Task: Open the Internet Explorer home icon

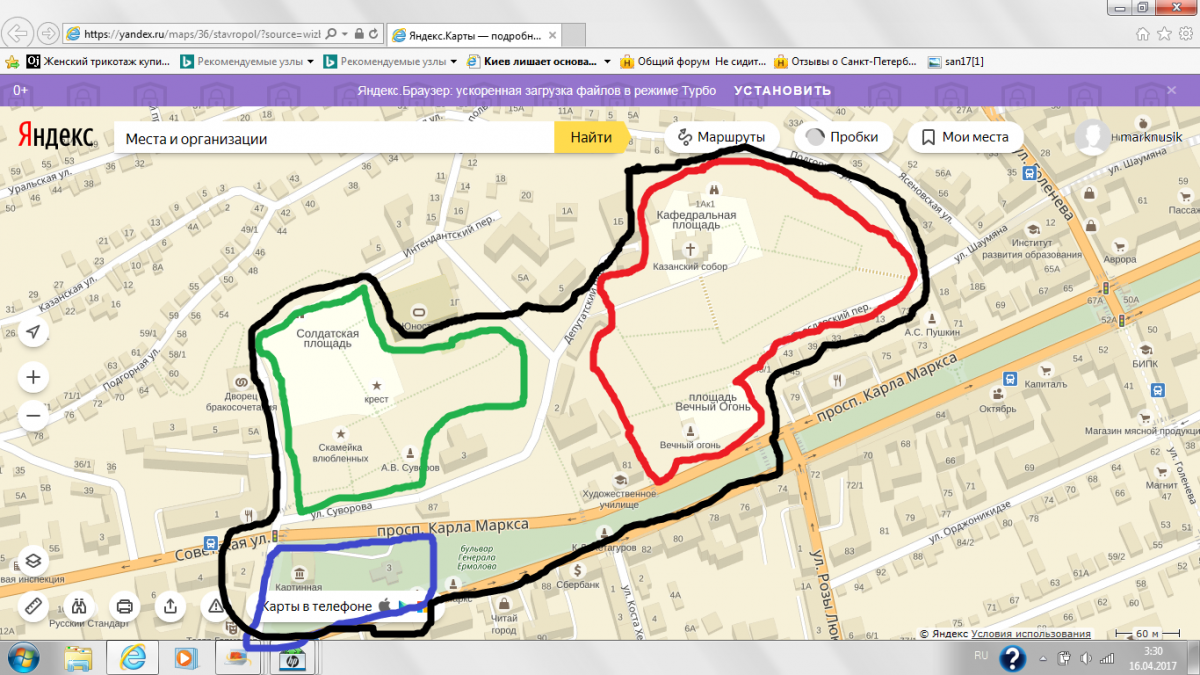Action: tap(1143, 33)
